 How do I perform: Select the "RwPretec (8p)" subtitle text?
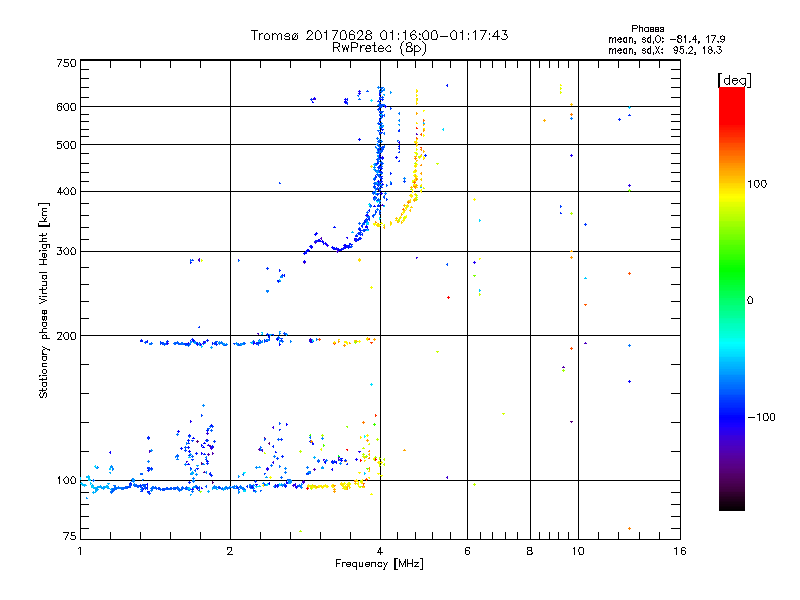pyautogui.click(x=379, y=47)
